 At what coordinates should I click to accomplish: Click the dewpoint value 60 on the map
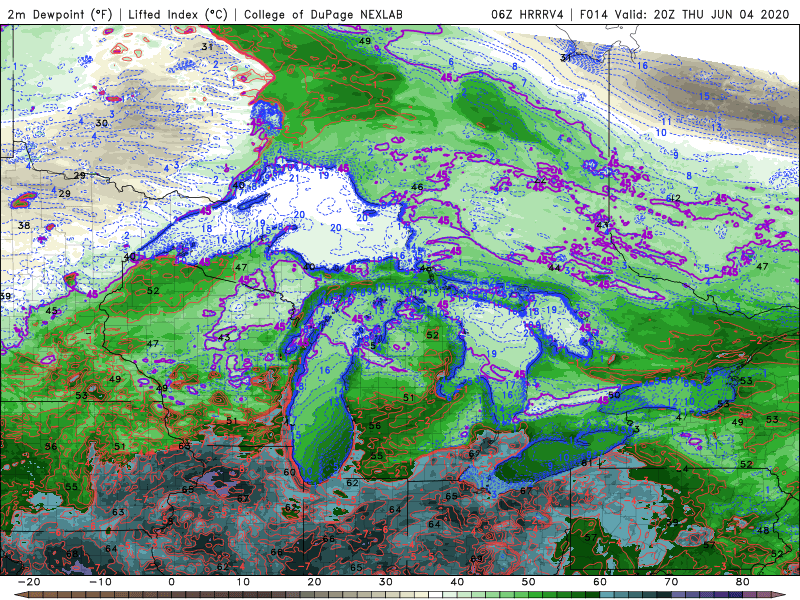pyautogui.click(x=289, y=472)
